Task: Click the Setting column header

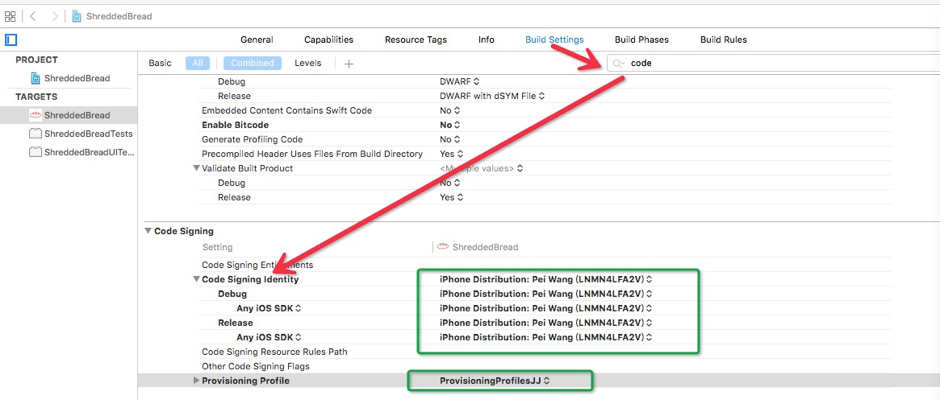Action: point(217,247)
